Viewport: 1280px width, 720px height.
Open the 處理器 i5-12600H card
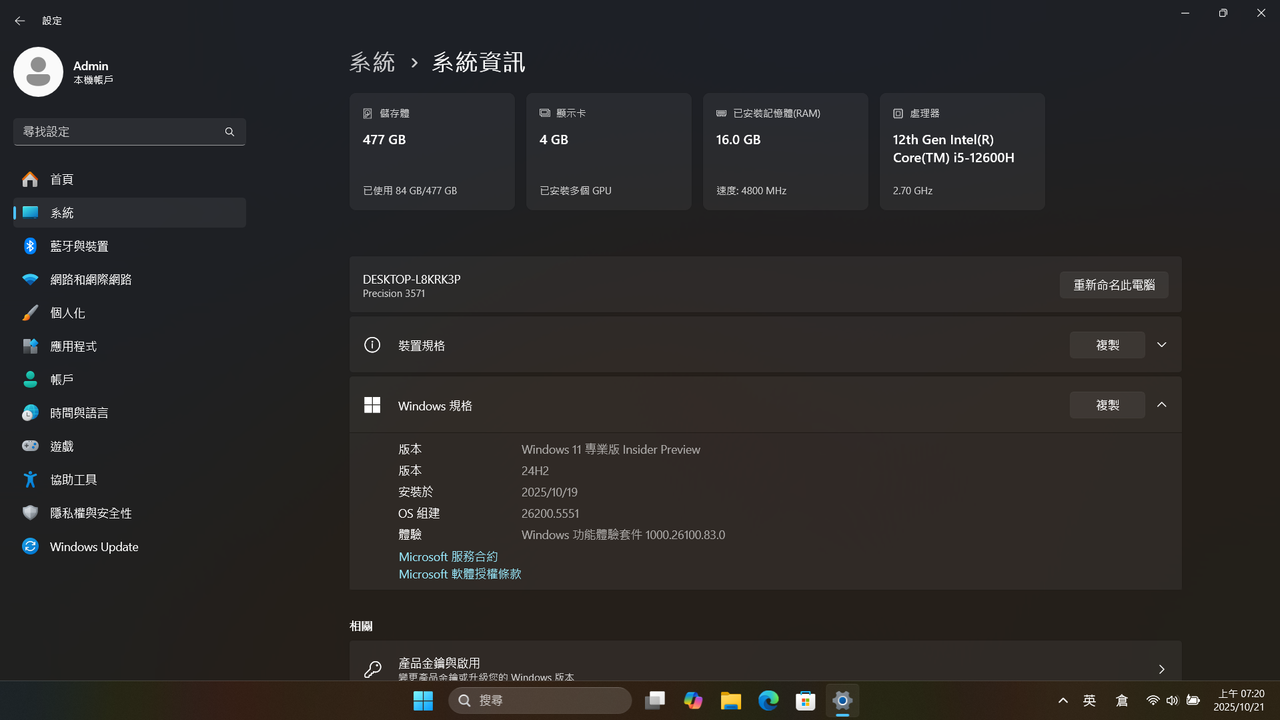pyautogui.click(x=962, y=151)
